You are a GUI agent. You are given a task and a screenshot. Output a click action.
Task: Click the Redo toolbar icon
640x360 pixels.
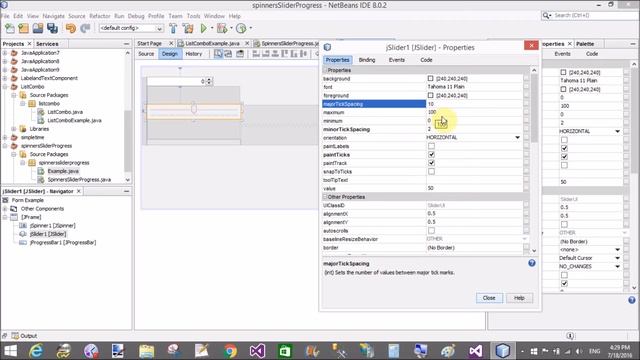click(85, 28)
